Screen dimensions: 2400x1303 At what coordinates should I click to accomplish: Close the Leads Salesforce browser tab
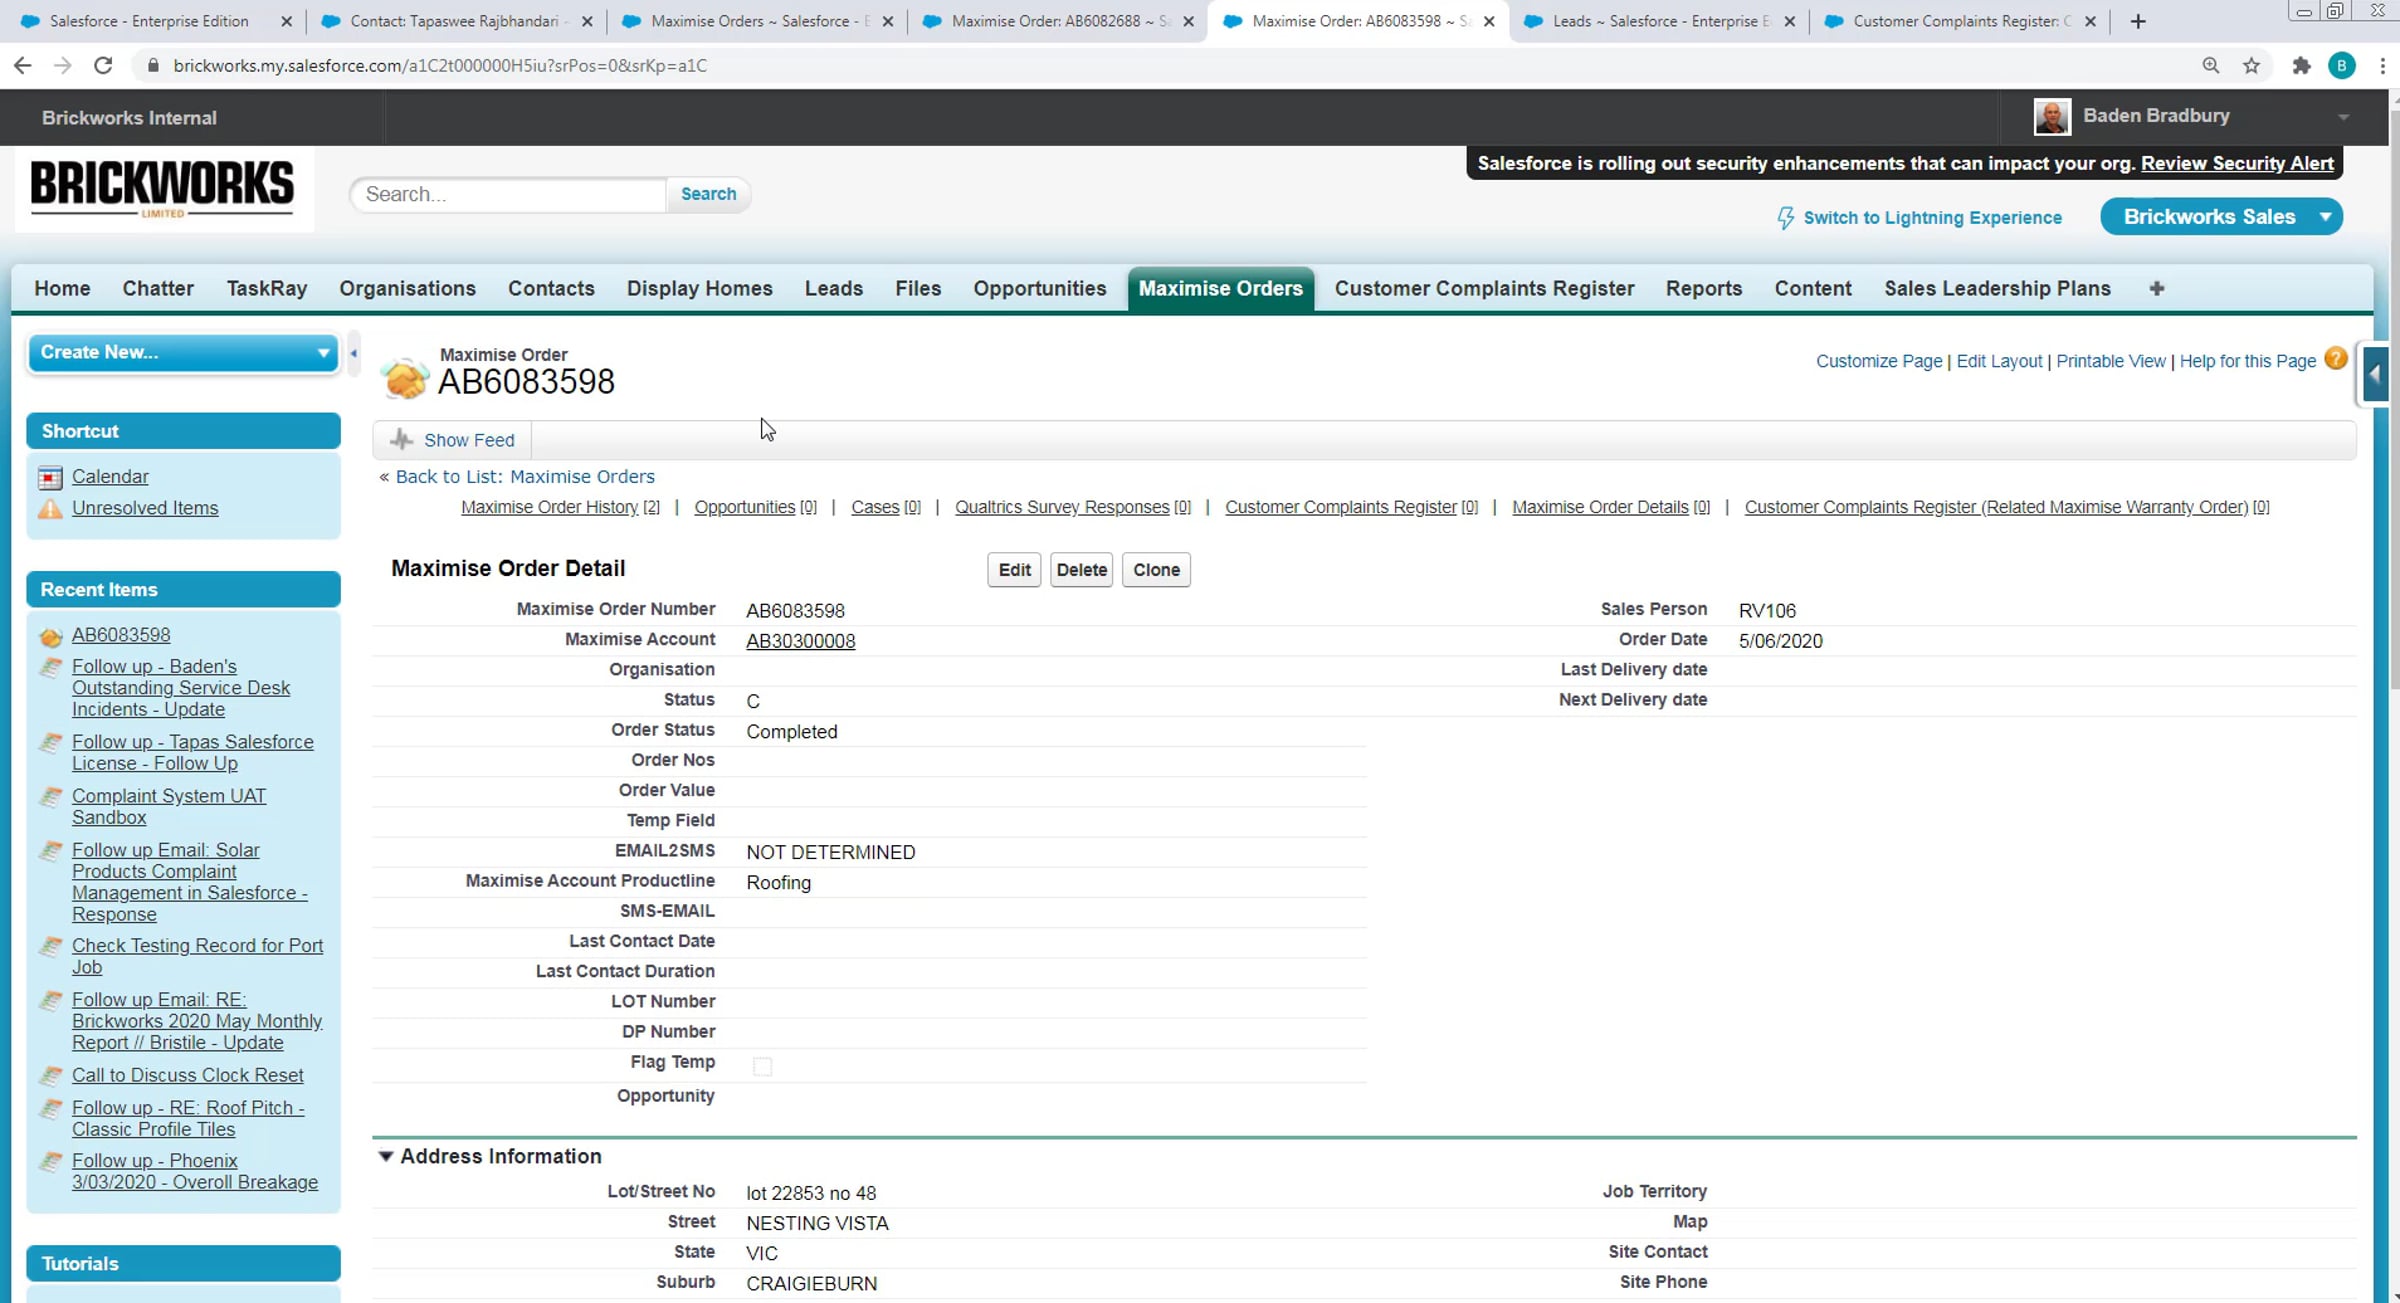pyautogui.click(x=1789, y=21)
